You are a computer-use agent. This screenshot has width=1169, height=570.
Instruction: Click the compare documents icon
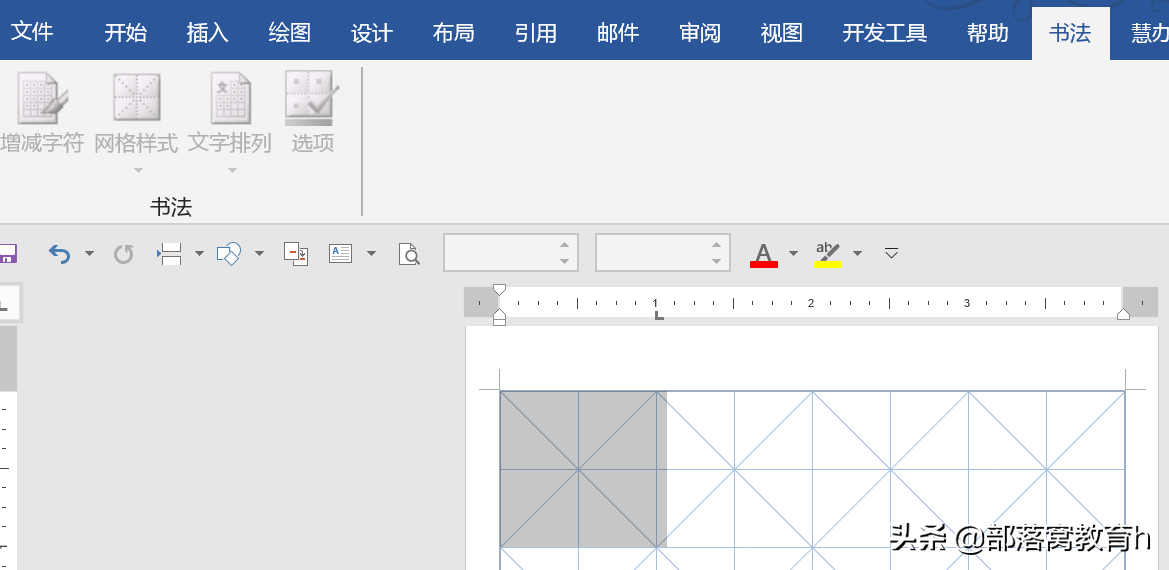pos(297,254)
